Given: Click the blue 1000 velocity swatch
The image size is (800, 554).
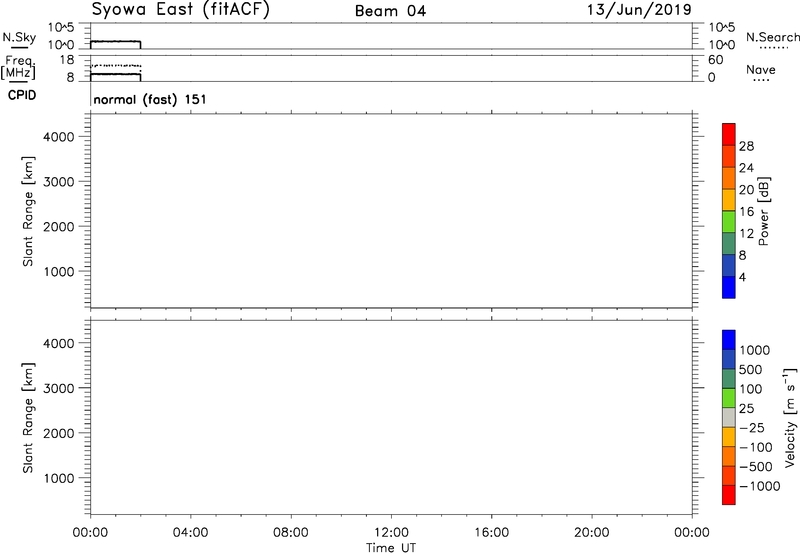Looking at the screenshot, I should click(729, 340).
